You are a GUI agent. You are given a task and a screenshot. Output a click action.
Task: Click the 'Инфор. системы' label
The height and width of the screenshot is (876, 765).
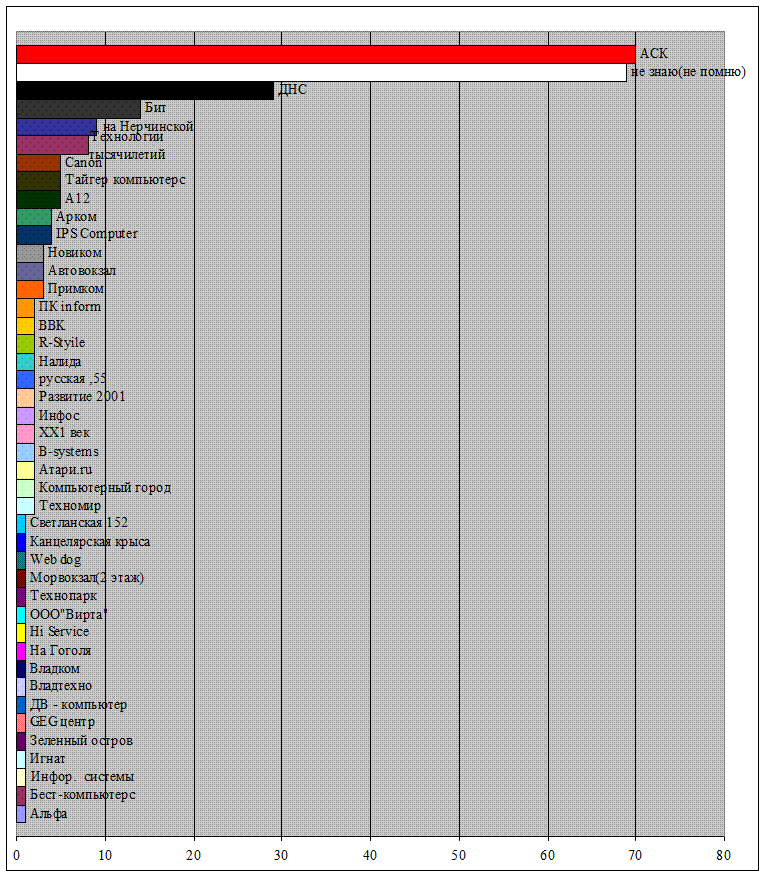pos(82,777)
